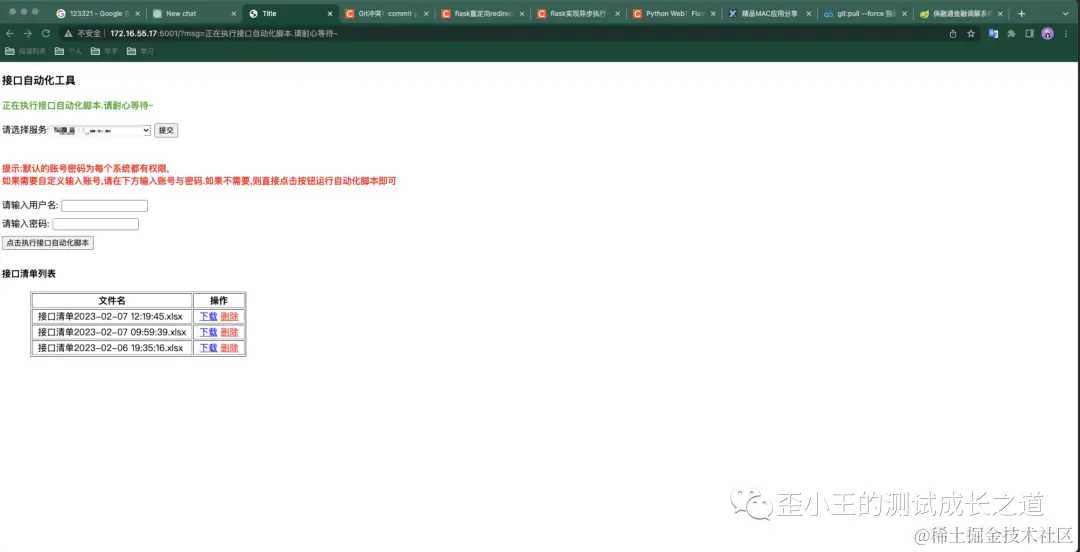Viewport: 1080px width, 552px height.
Task: Focus the 请输入用户名 input field
Action: click(x=105, y=205)
